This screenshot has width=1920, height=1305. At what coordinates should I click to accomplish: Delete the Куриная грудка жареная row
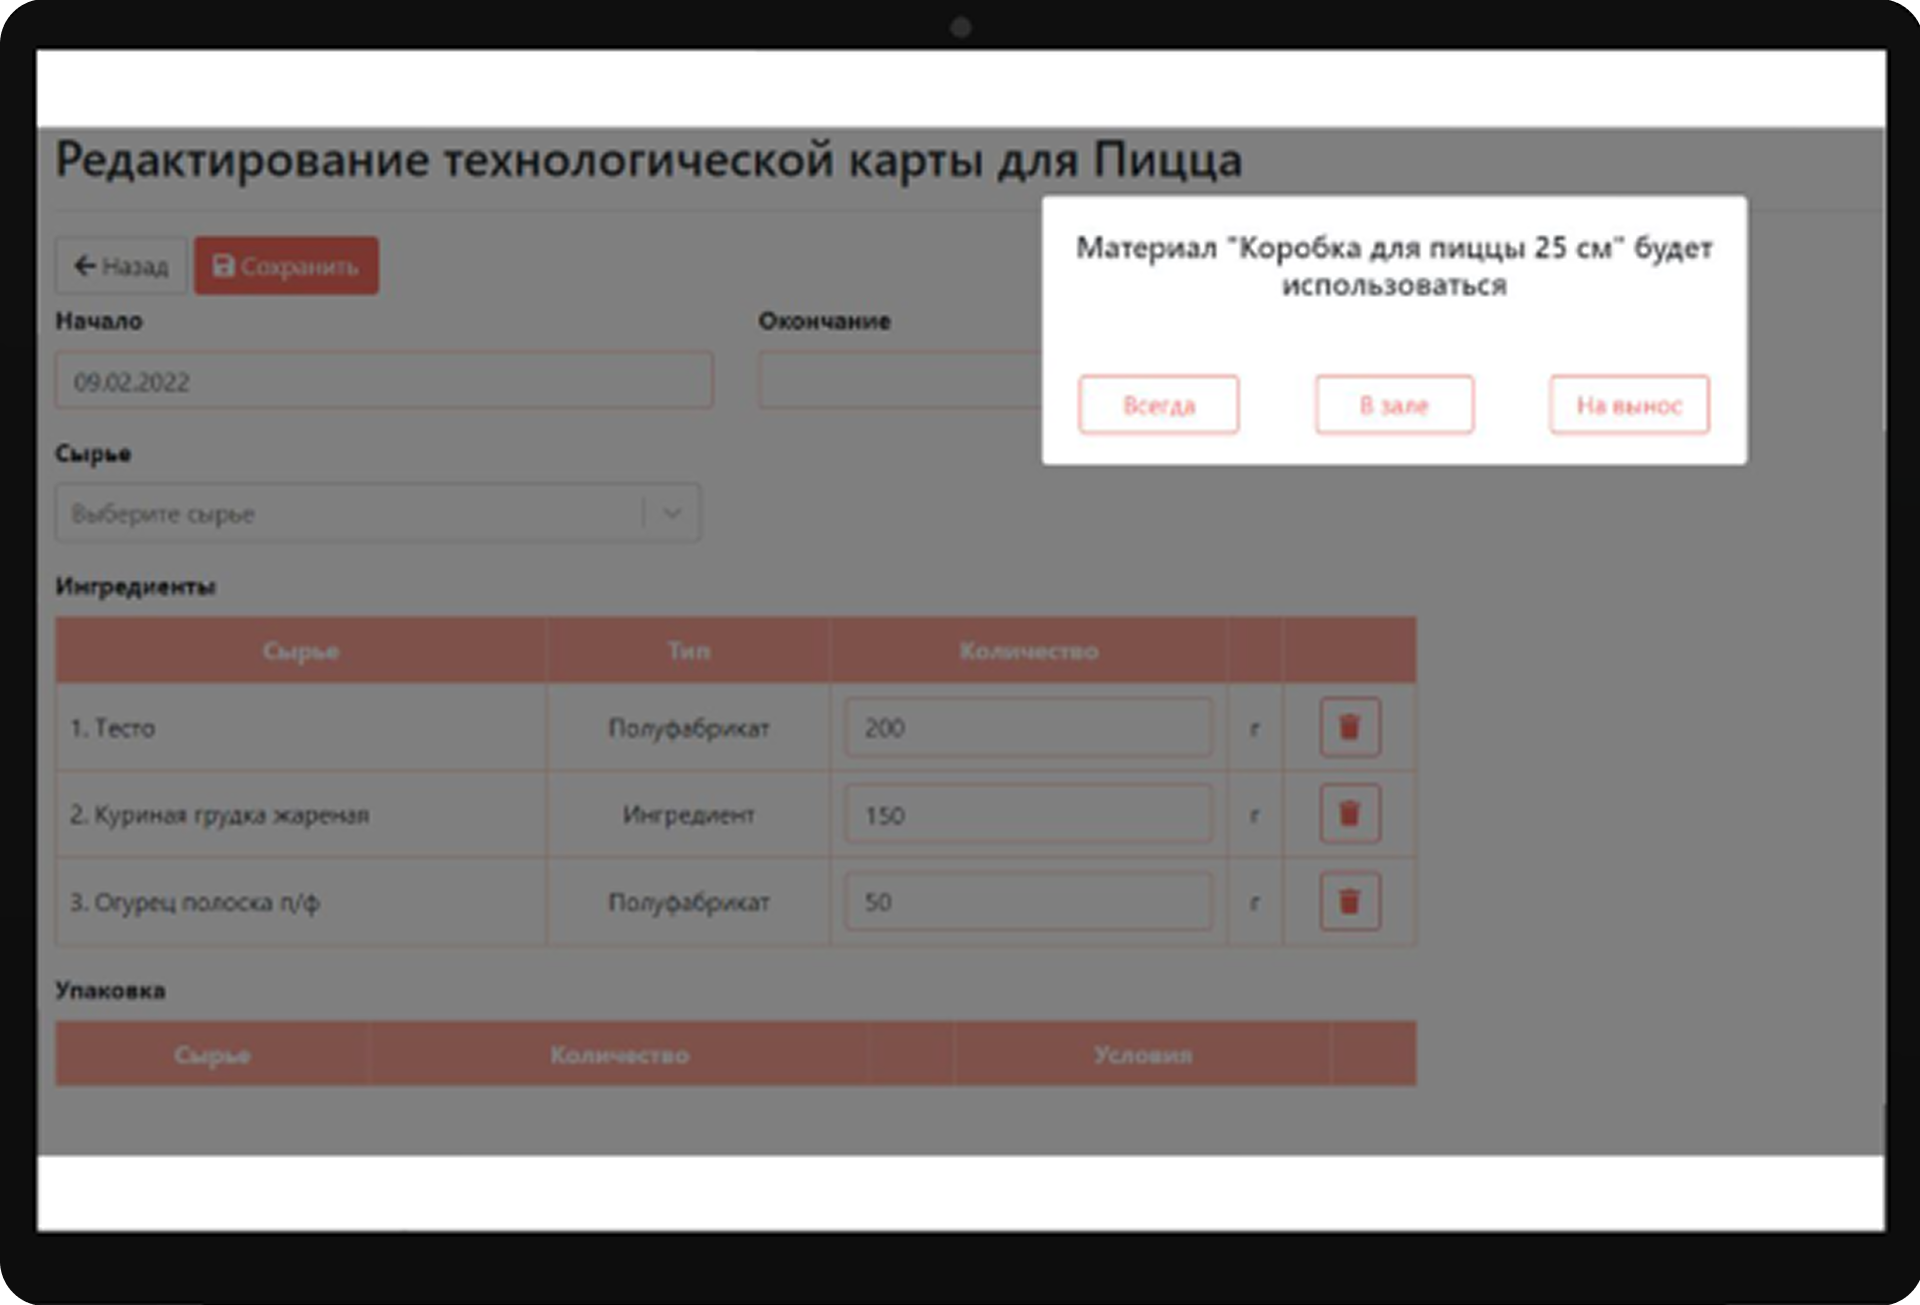(x=1349, y=814)
